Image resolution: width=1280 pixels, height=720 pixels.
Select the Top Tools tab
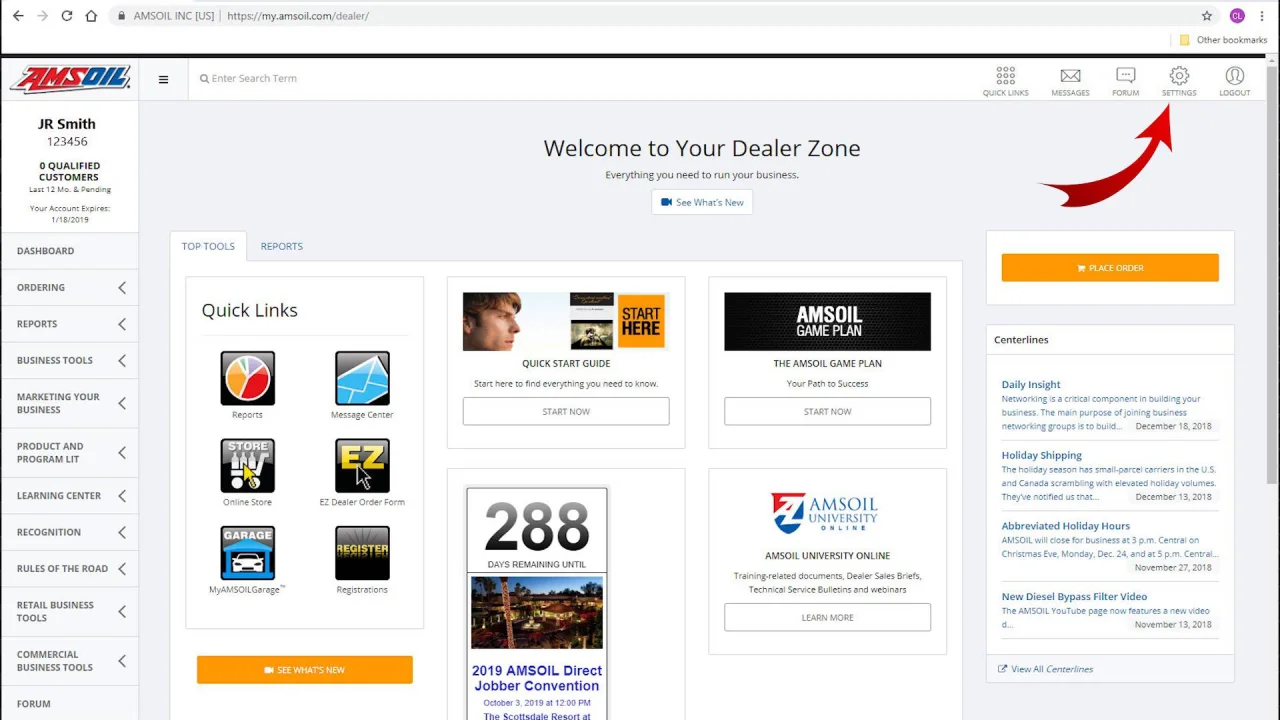(x=208, y=246)
